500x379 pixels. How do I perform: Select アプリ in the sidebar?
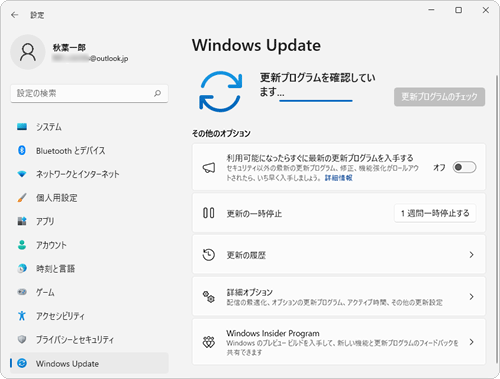tap(89, 221)
